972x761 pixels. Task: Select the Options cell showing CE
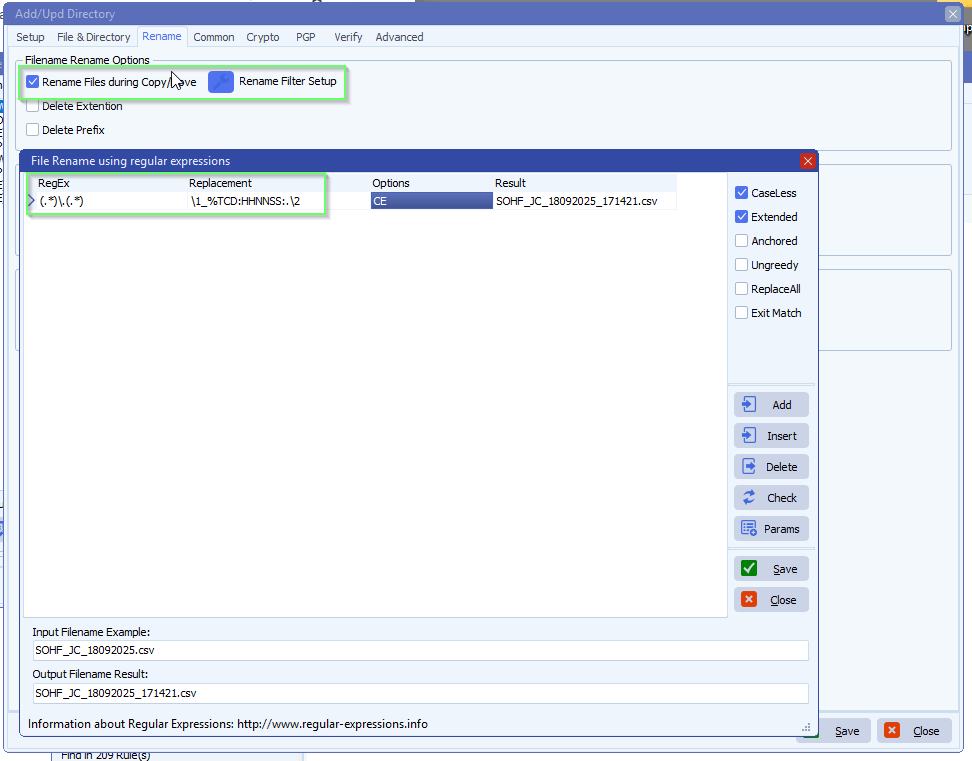coord(430,201)
